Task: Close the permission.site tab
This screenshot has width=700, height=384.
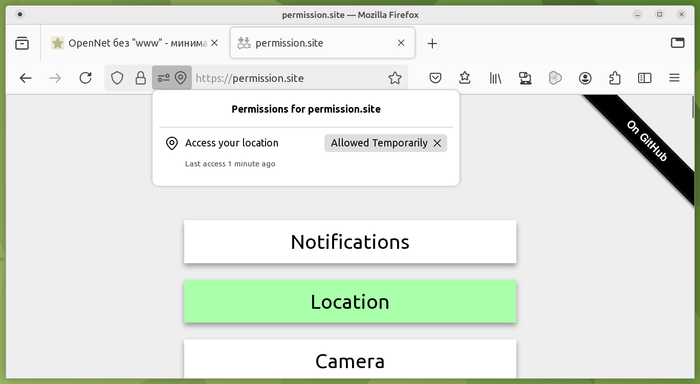Action: 401,43
